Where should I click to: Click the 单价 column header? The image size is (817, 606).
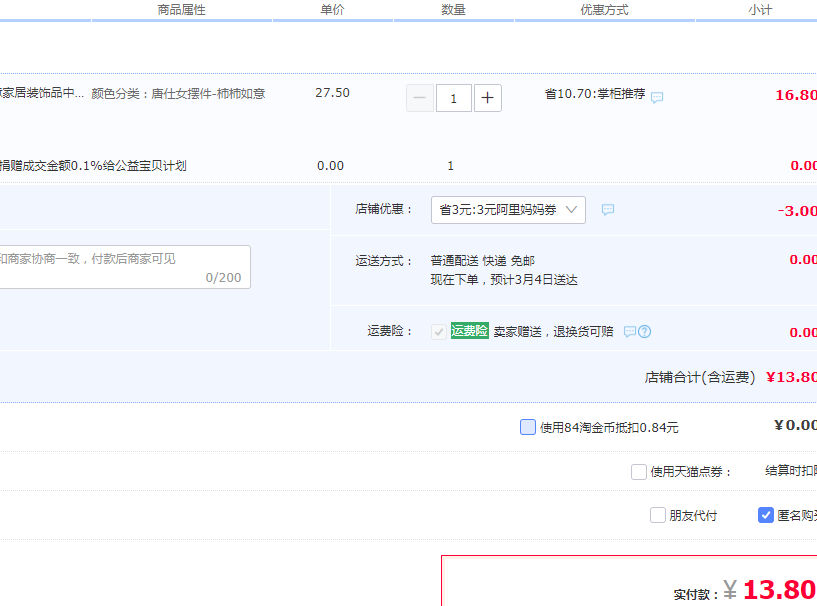332,10
